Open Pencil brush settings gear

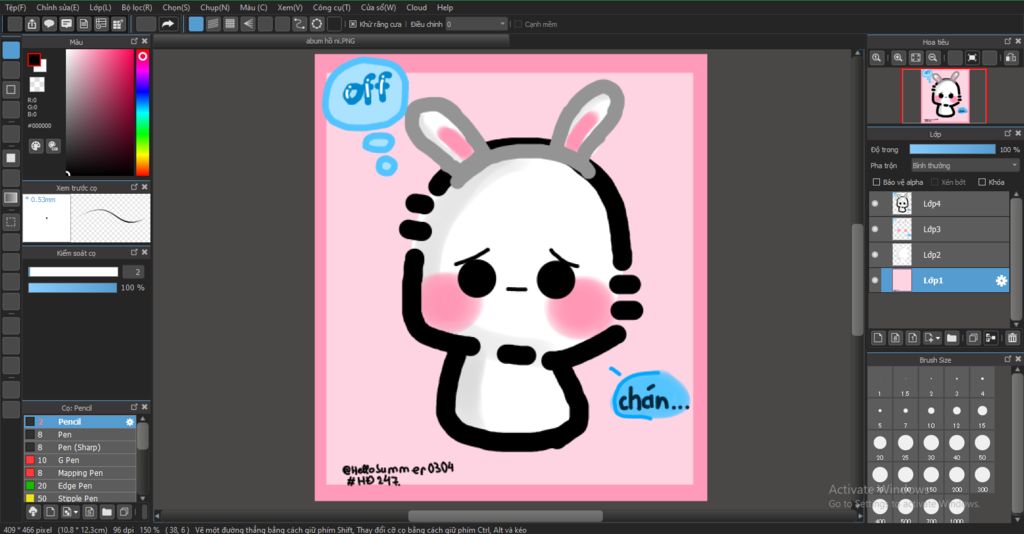(129, 422)
